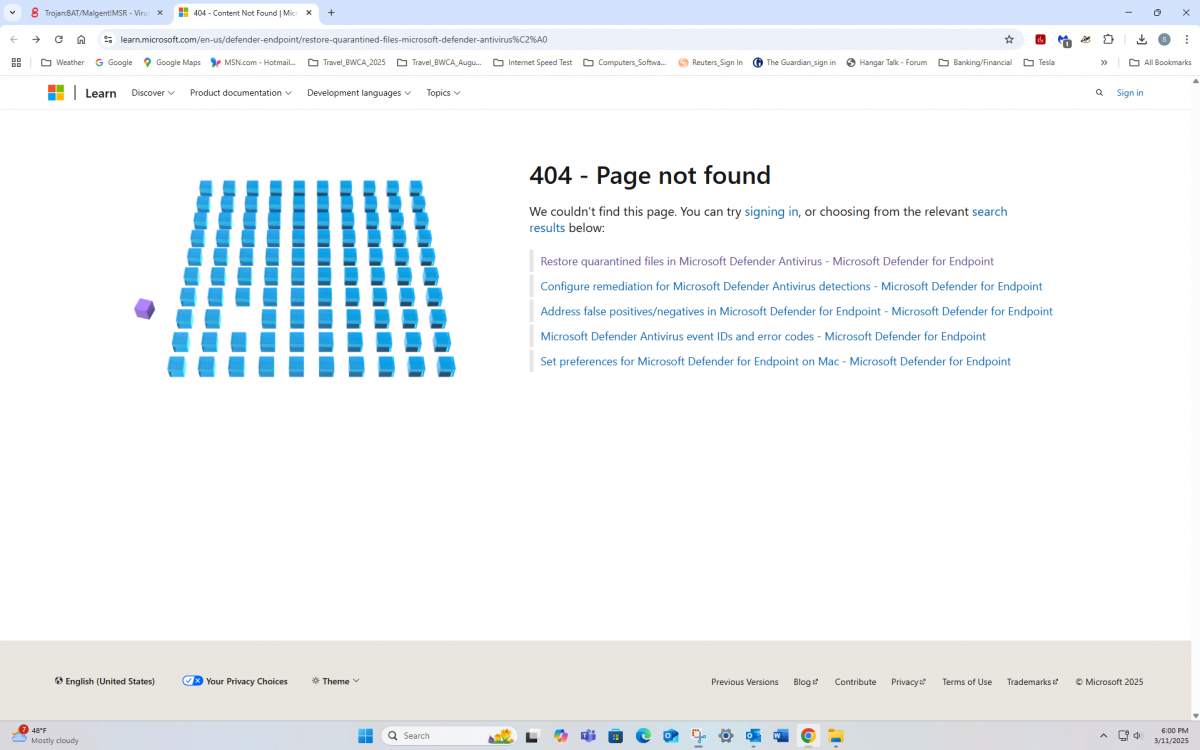Open the Chrome three-dot menu
1200x750 pixels.
tap(1186, 39)
